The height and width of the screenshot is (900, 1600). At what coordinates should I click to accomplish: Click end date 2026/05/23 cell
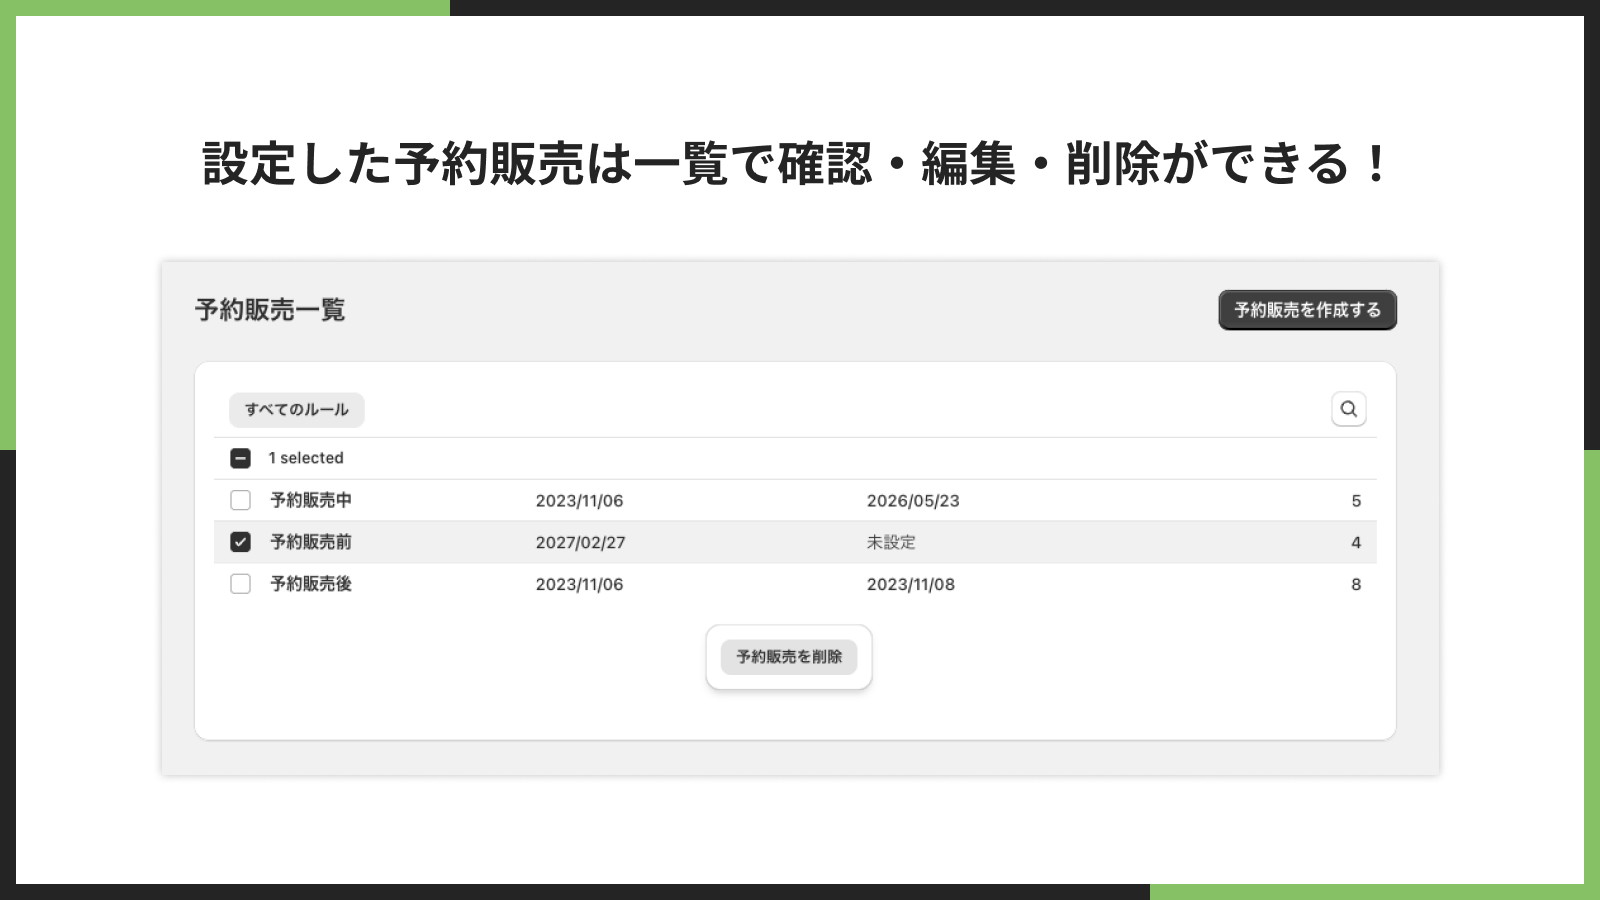913,501
